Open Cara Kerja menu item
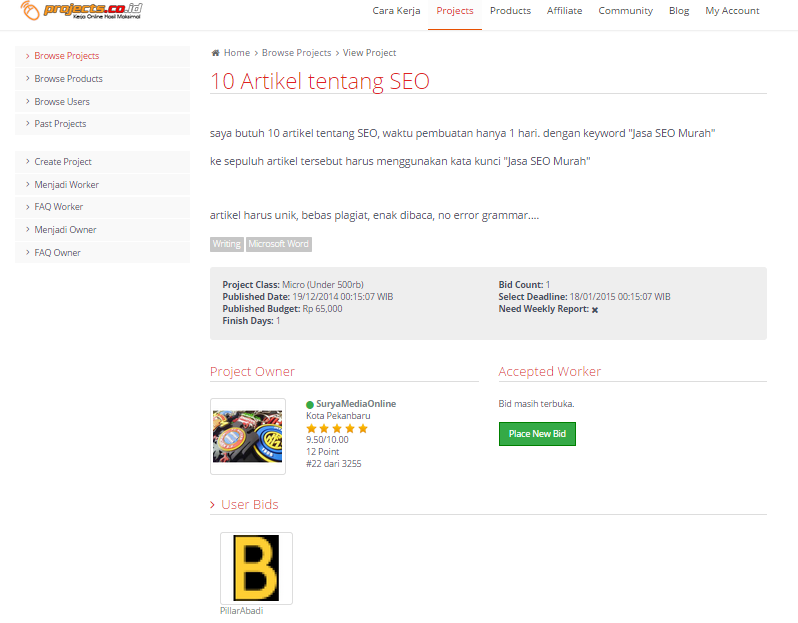798x623 pixels. (396, 11)
